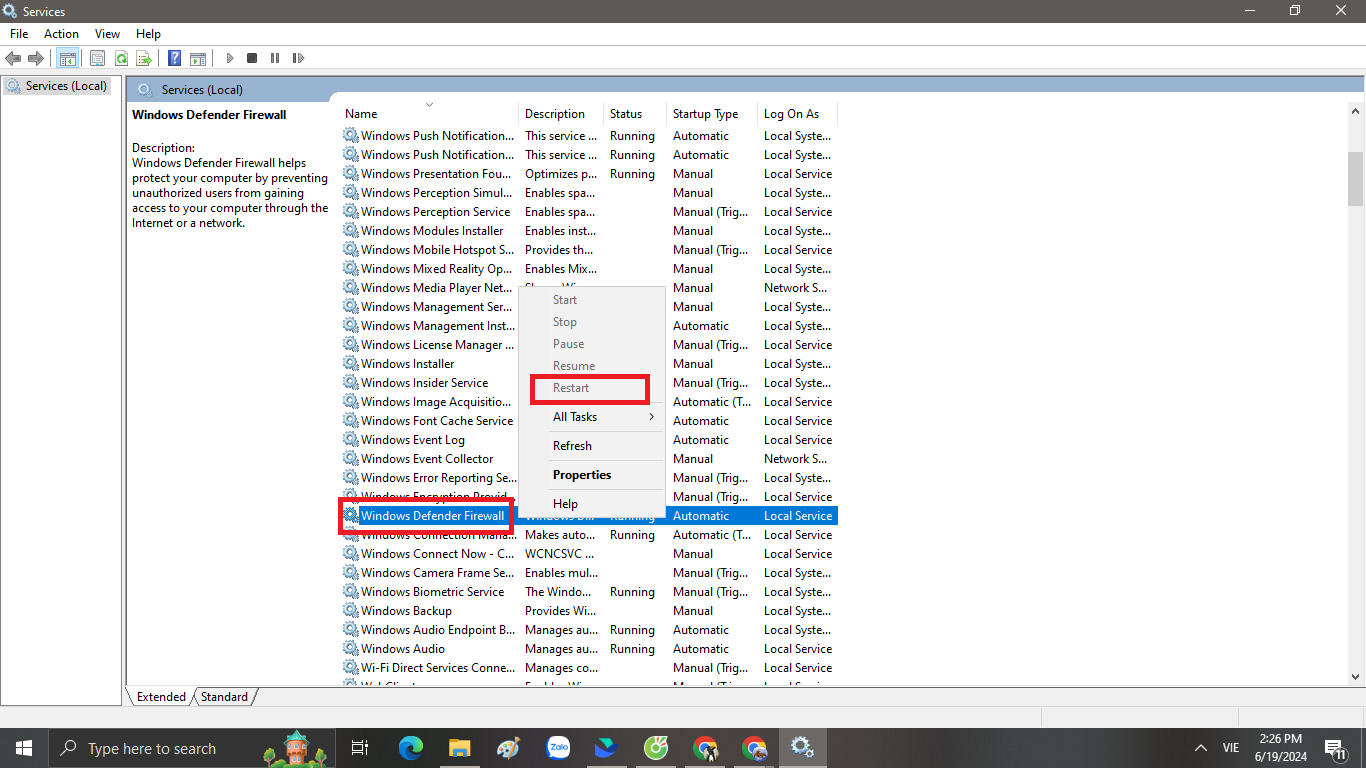Click the Forward arrow toolbar icon
This screenshot has width=1366, height=768.
click(x=36, y=58)
